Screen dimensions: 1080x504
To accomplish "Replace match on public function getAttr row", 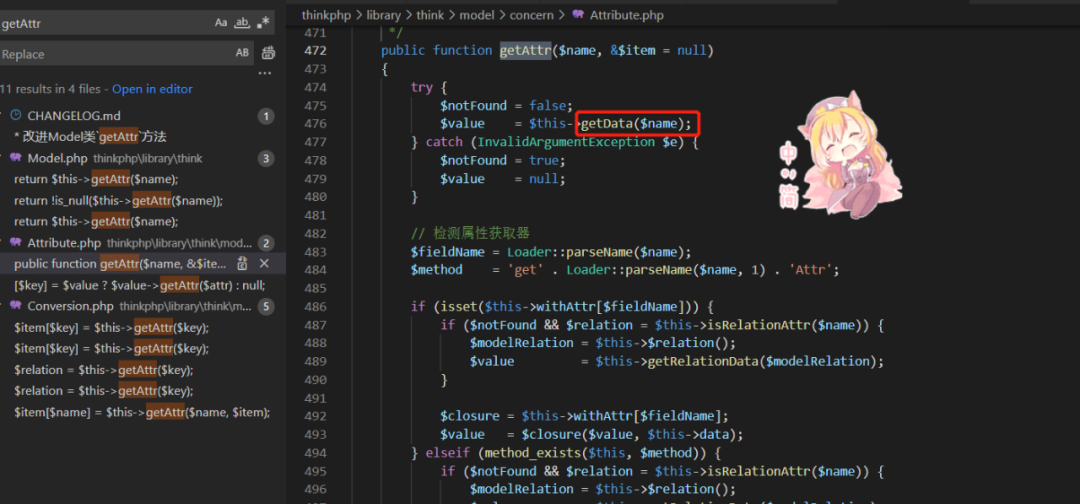I will 242,264.
